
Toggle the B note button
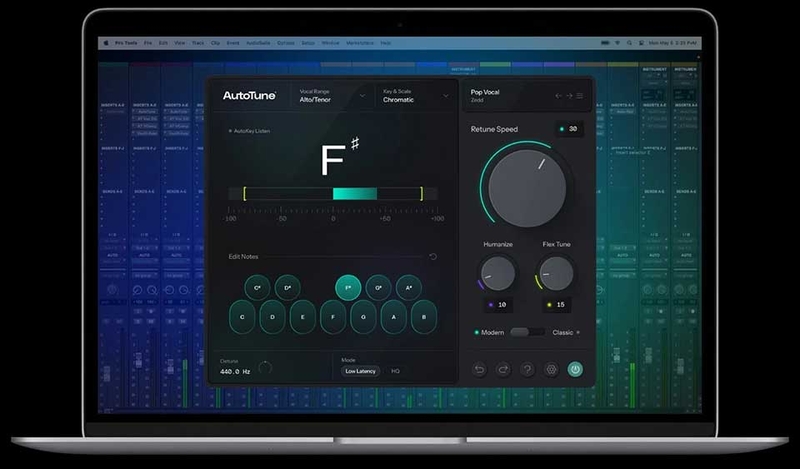[424, 317]
